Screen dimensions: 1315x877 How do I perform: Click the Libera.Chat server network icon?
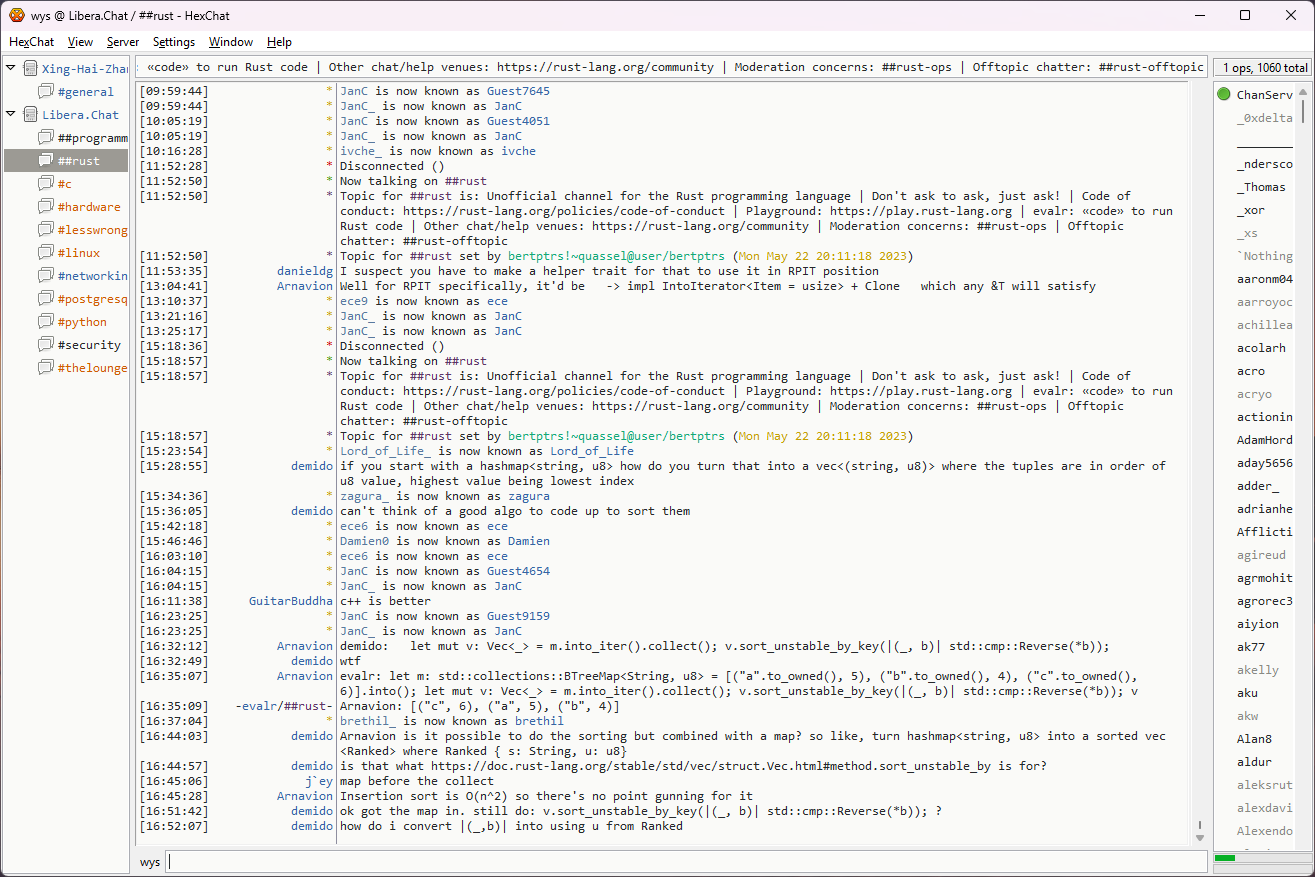tap(30, 115)
